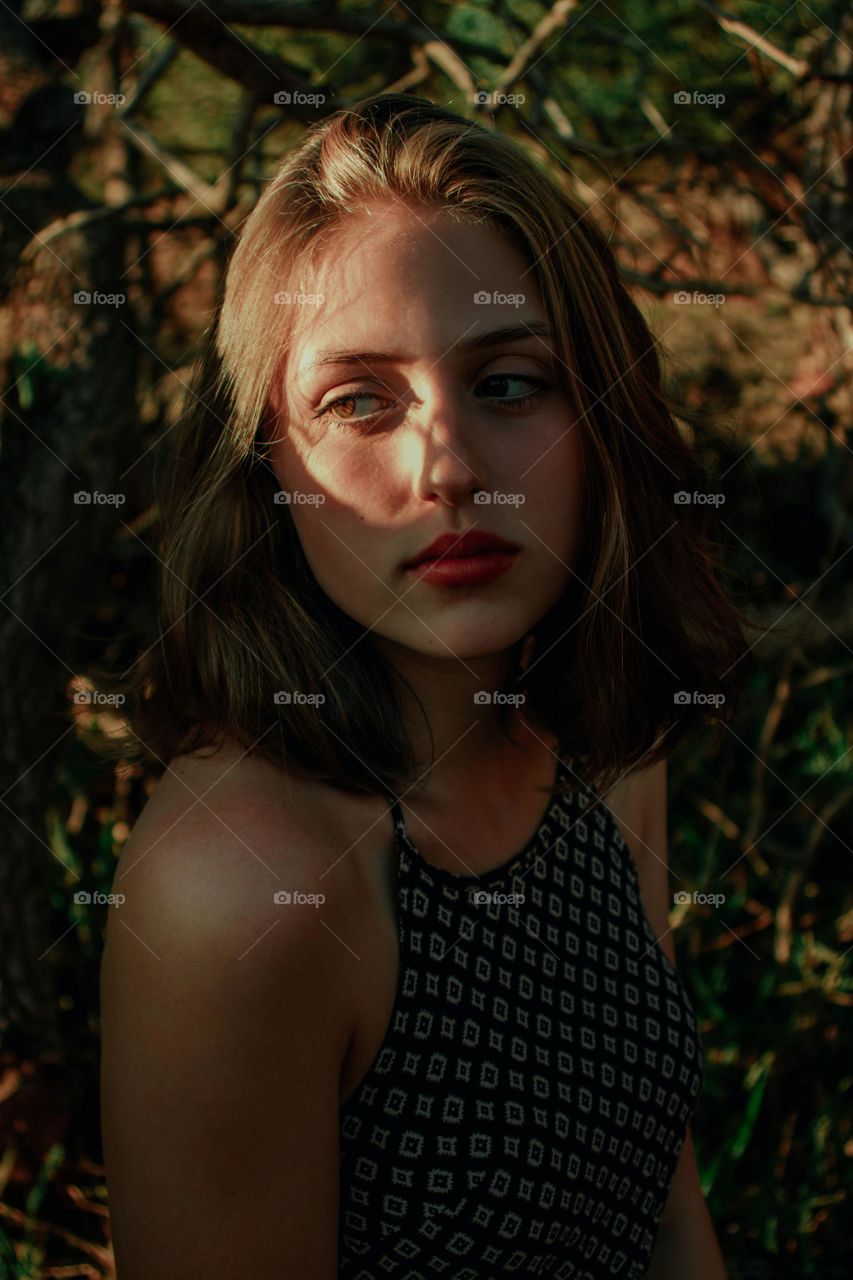Click the woman's shadowed eye
This screenshot has height=1280, width=853.
point(508,388)
